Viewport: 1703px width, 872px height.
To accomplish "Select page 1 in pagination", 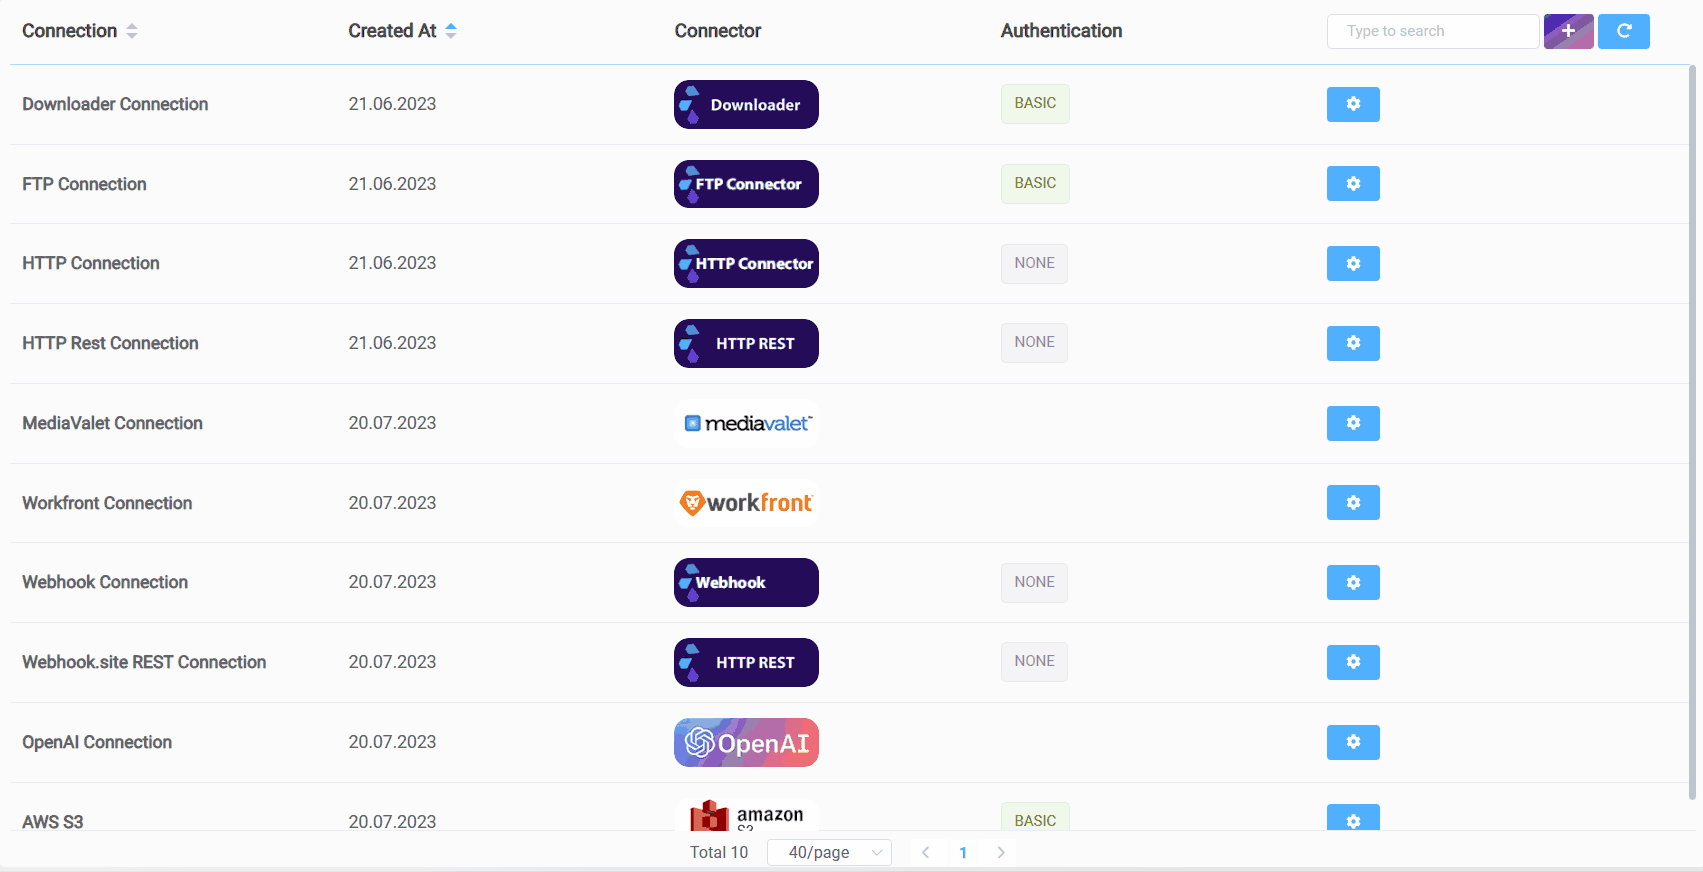I will click(963, 852).
